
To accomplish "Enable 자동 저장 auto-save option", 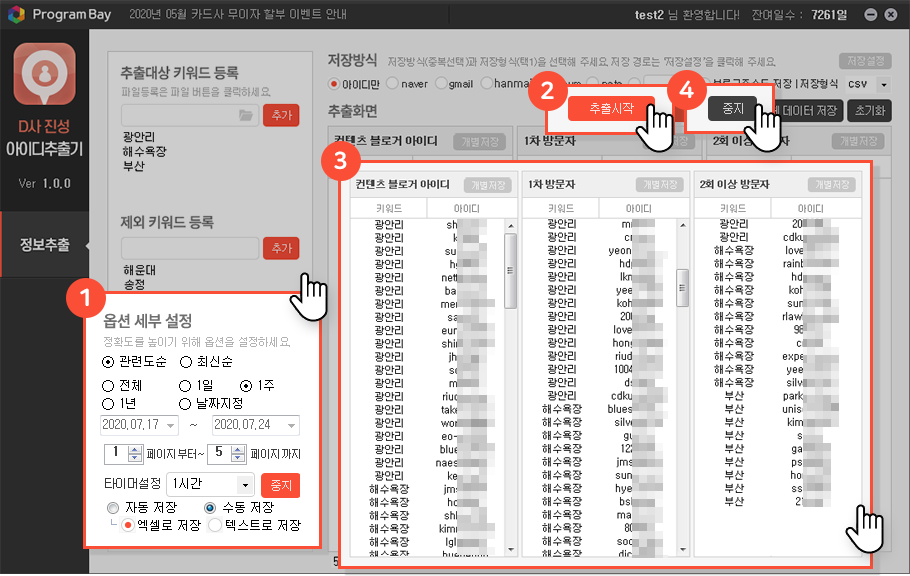I will (113, 508).
